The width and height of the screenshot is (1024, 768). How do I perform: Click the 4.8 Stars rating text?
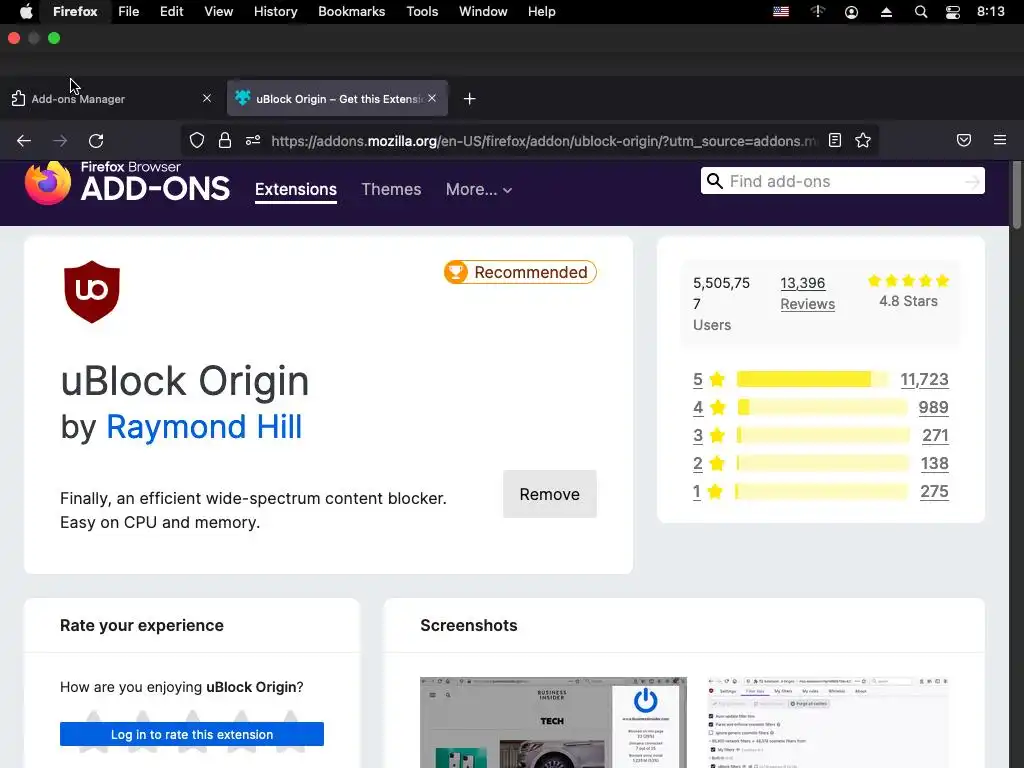click(x=908, y=301)
